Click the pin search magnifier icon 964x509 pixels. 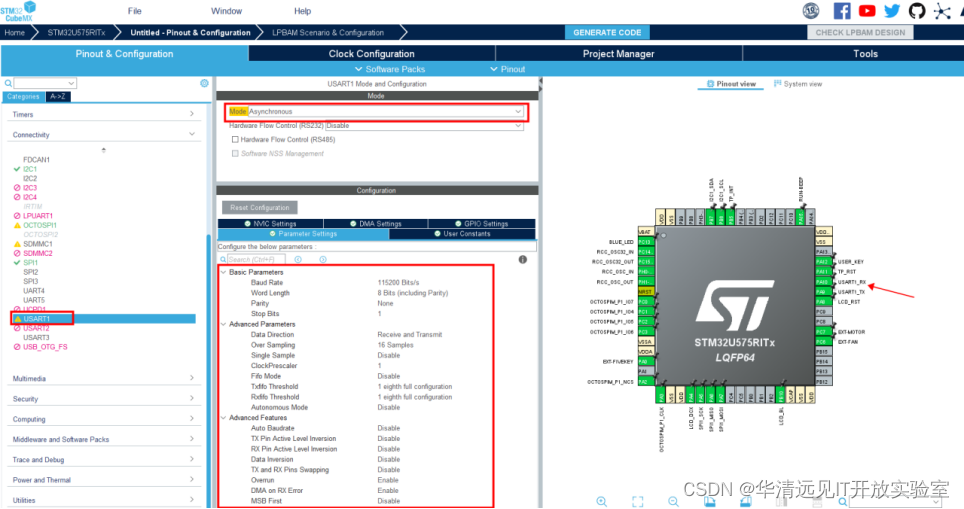843,502
